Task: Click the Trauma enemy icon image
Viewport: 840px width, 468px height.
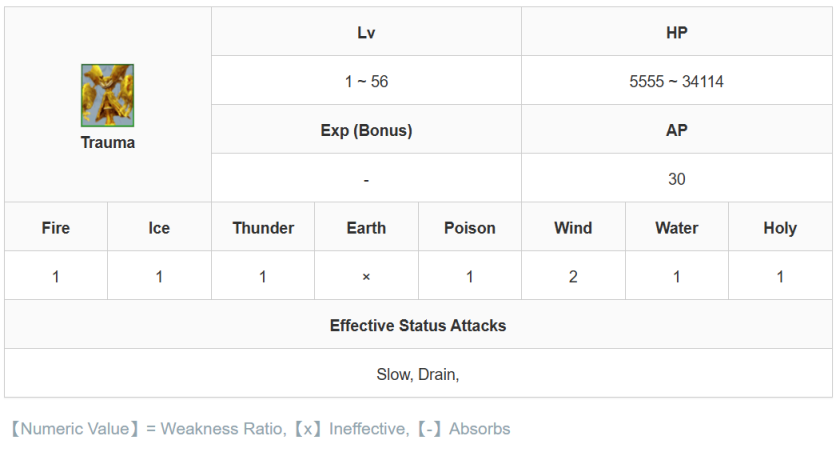Action: tap(108, 96)
